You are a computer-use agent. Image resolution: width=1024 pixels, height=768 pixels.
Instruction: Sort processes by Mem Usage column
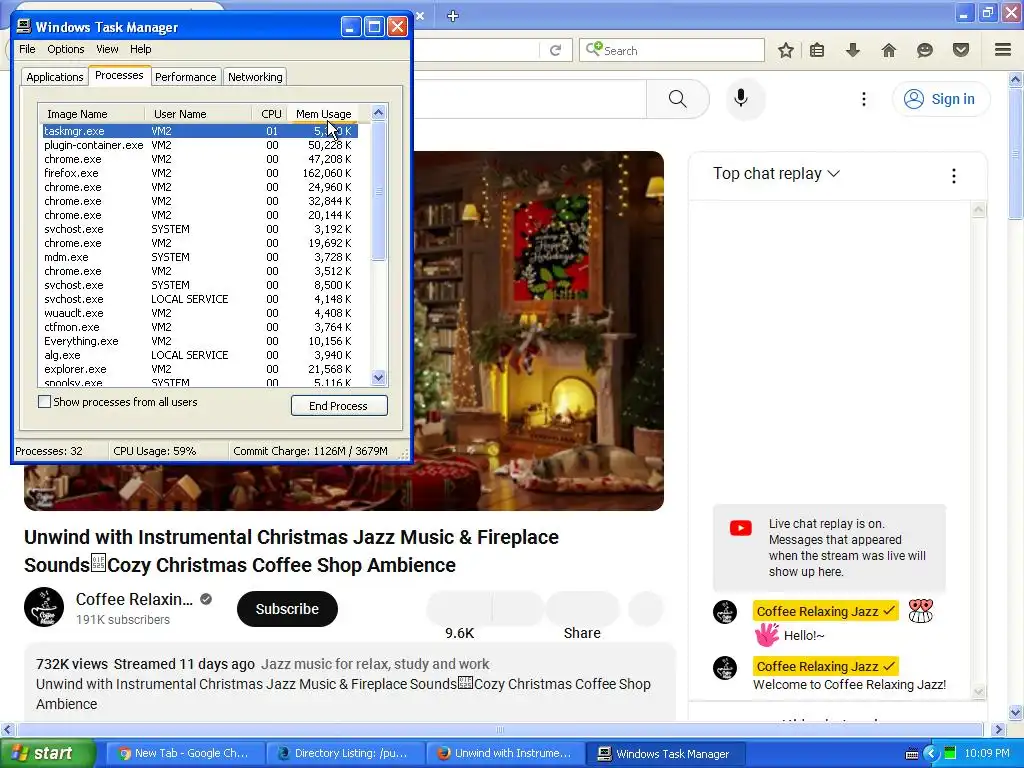click(x=323, y=114)
